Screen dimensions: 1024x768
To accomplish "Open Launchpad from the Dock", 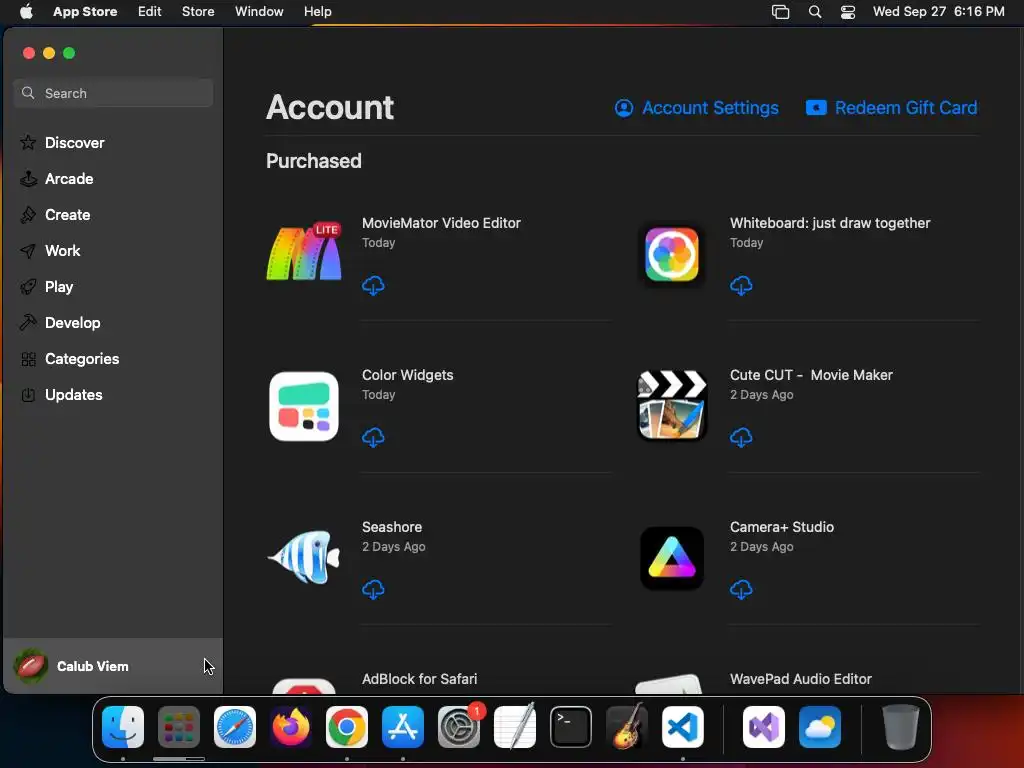I will (179, 727).
